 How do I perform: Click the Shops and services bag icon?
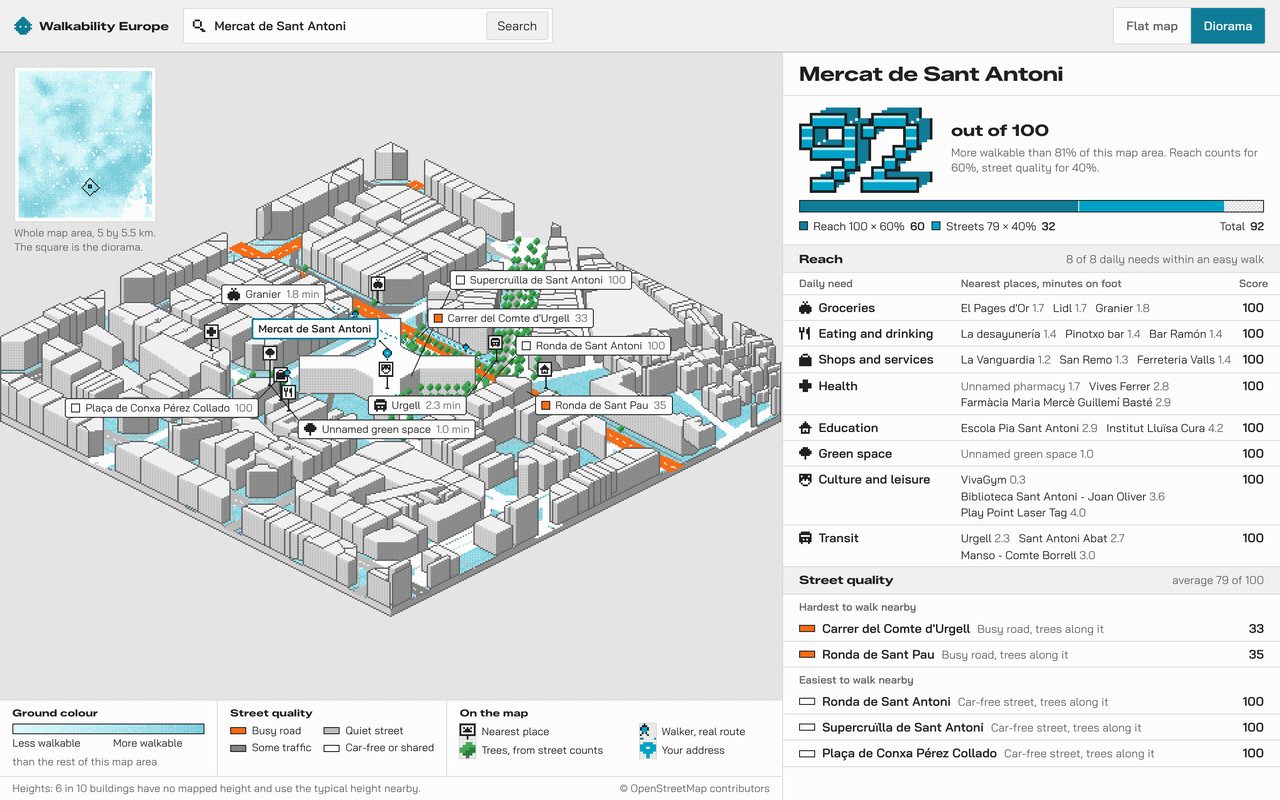(805, 360)
